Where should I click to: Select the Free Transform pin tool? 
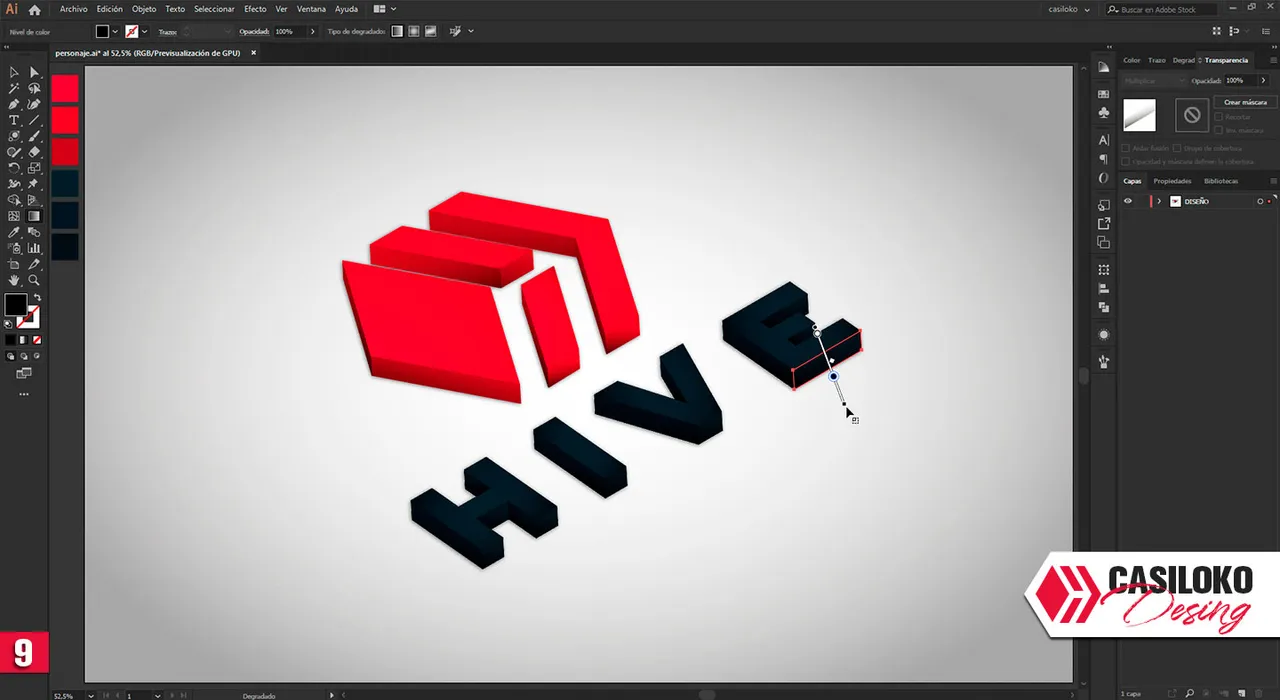pos(34,184)
